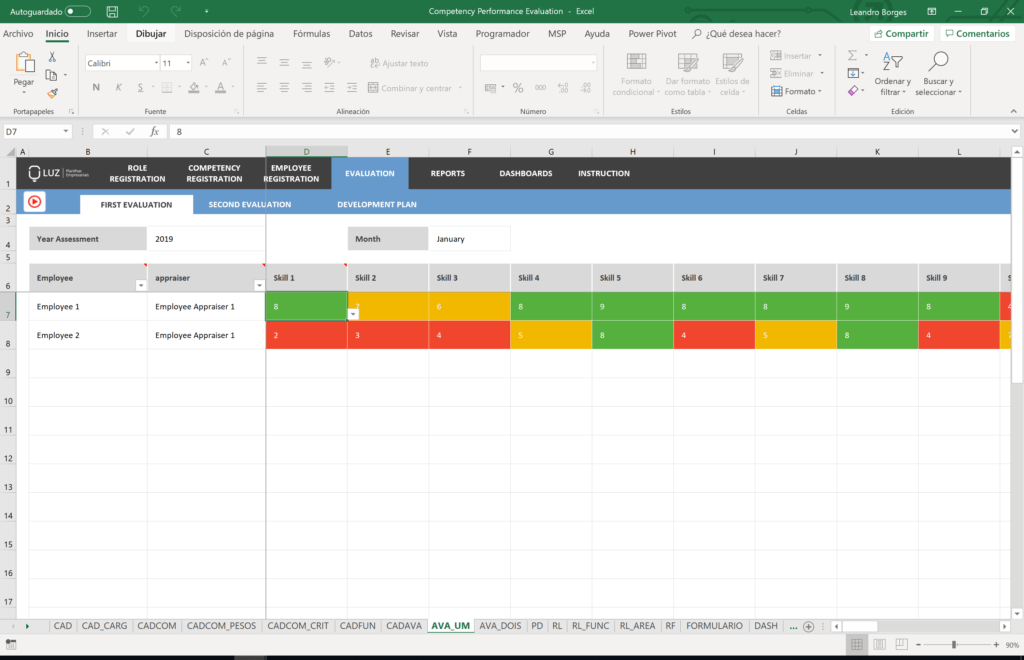Open the Employee column filter dropdown

click(141, 287)
